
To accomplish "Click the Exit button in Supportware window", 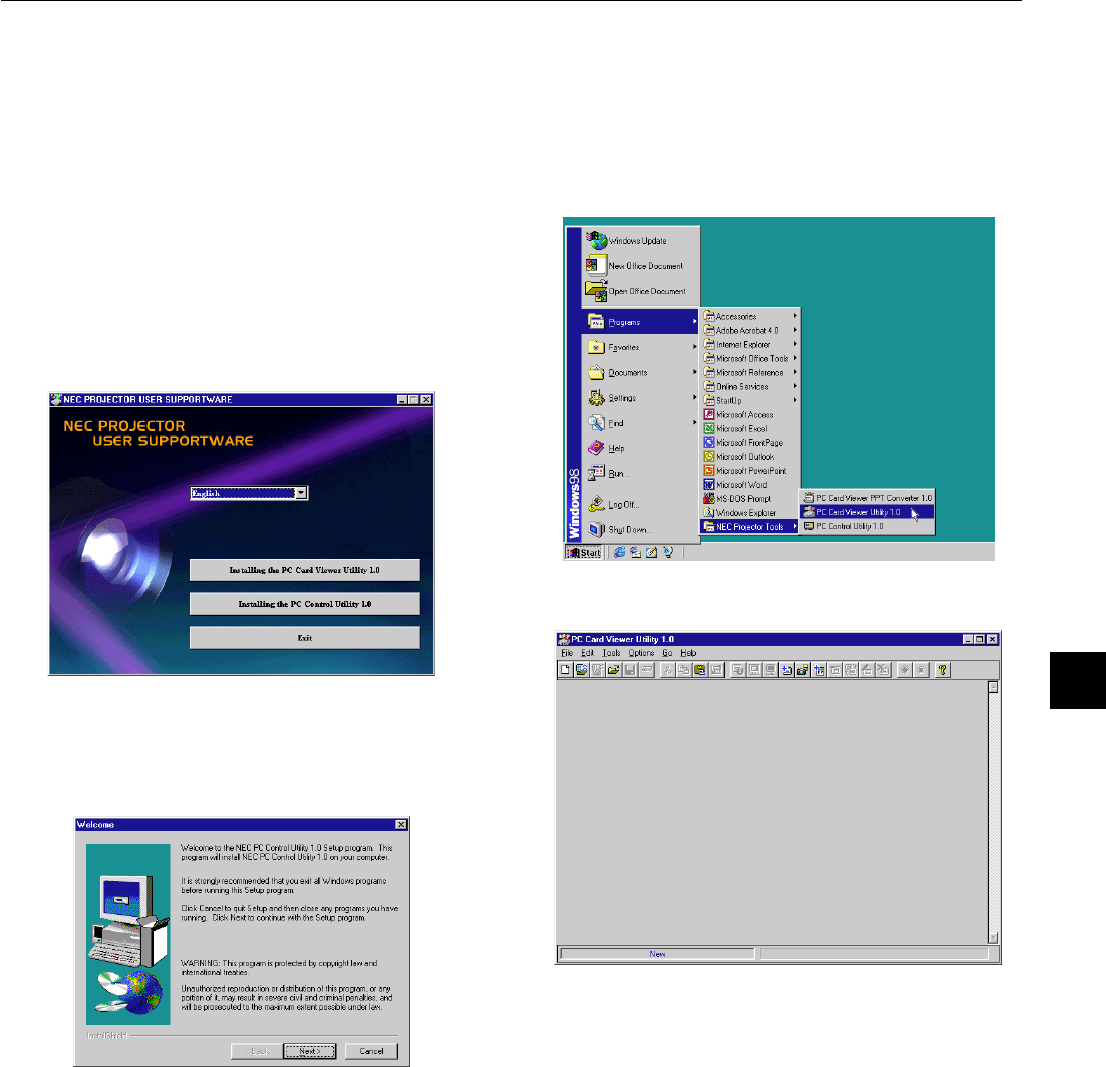I will click(305, 638).
